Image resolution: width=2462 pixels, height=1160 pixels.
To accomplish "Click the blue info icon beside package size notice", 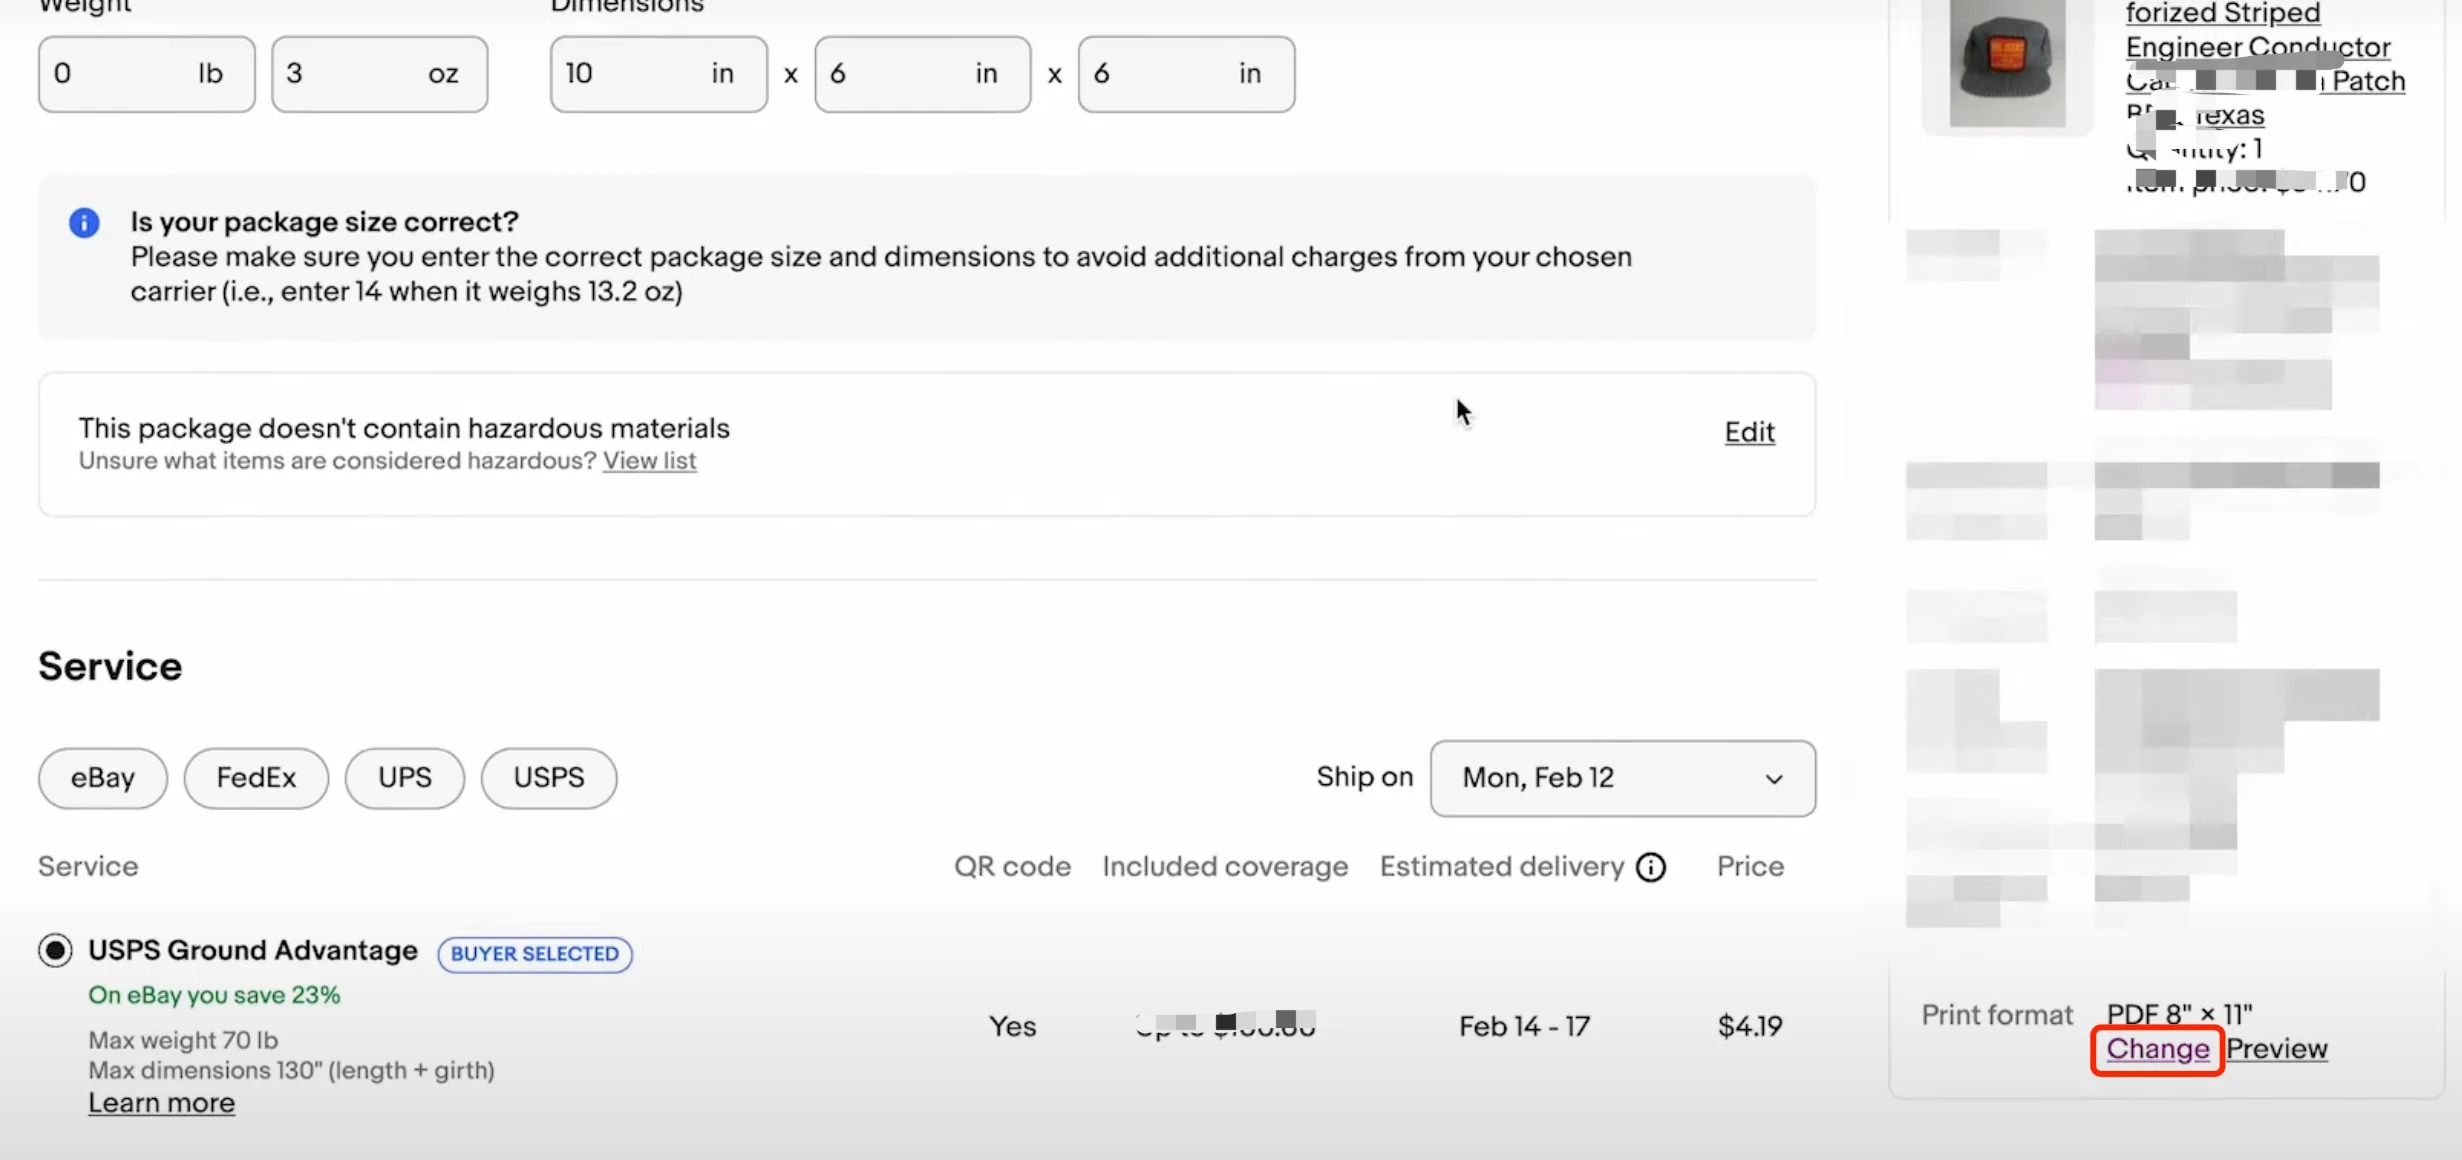I will [x=84, y=223].
